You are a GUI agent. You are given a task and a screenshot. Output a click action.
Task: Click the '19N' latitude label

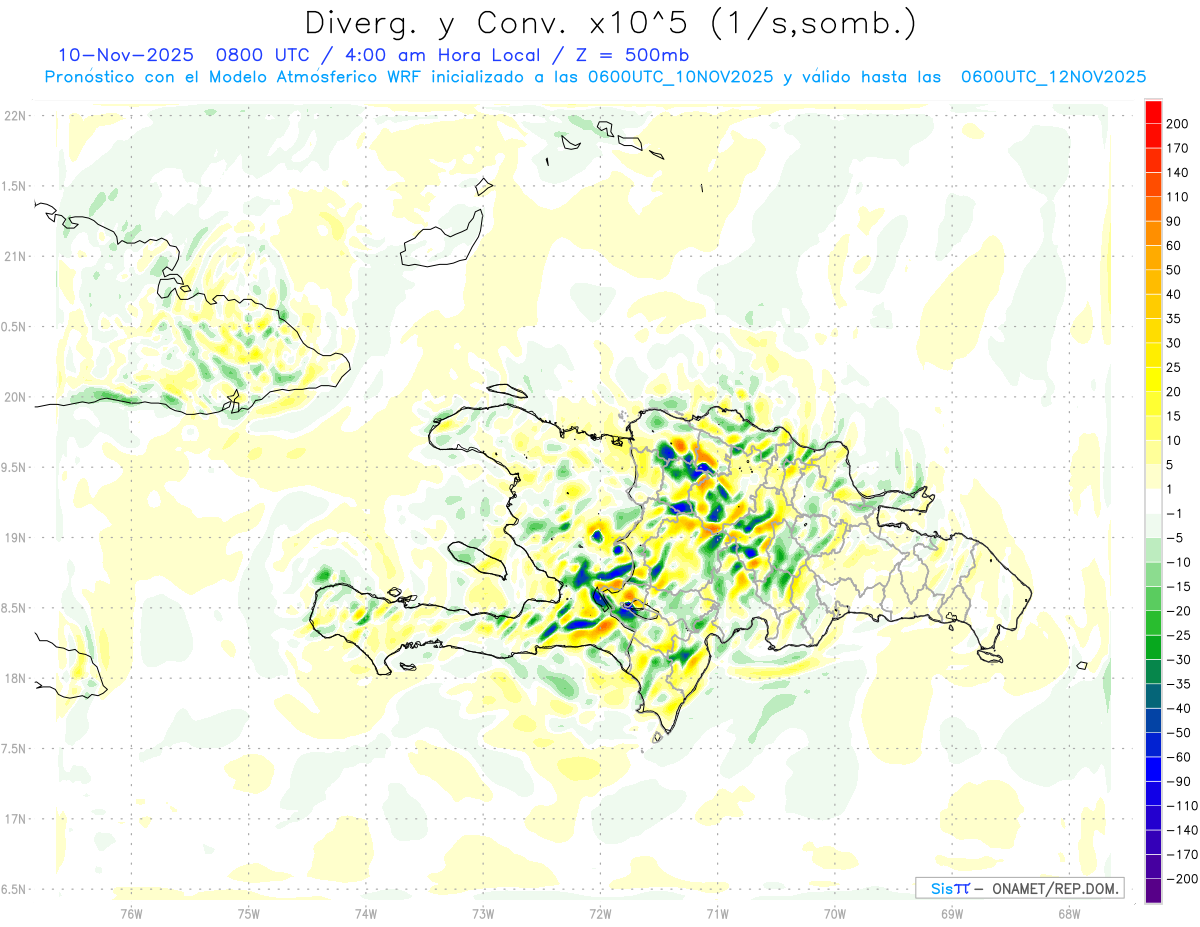coord(14,537)
